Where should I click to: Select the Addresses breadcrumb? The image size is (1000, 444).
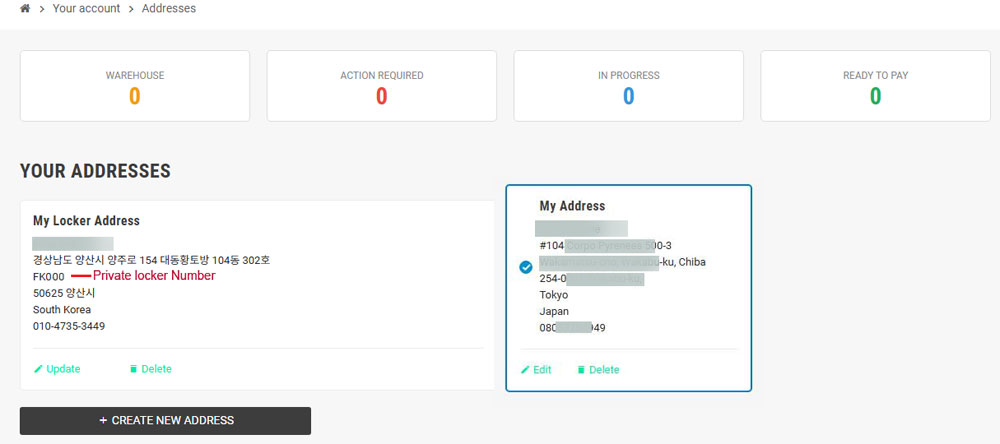point(169,9)
